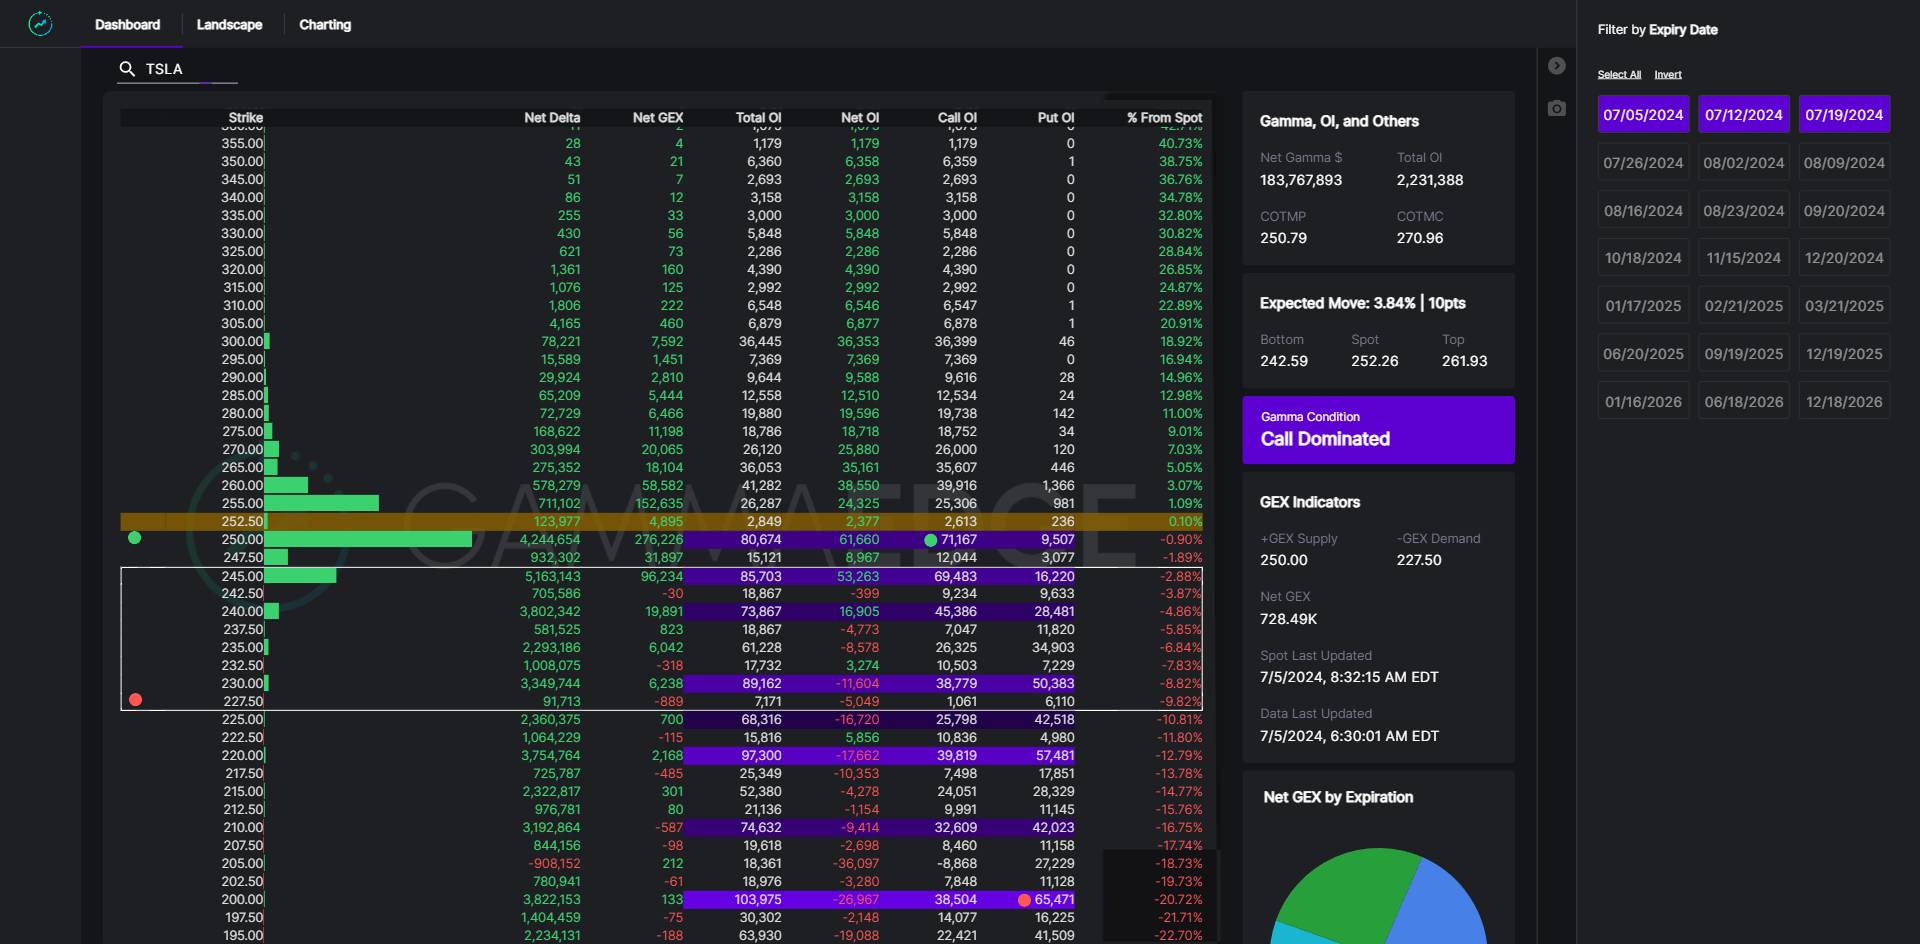1920x944 pixels.
Task: Deselect the 07/19/2024 expiry date
Action: (1844, 115)
